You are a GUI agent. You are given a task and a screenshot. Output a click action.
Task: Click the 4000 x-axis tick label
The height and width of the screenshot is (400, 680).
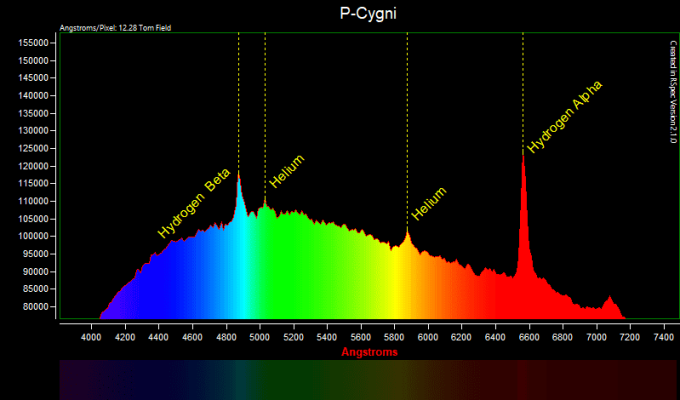(x=91, y=339)
